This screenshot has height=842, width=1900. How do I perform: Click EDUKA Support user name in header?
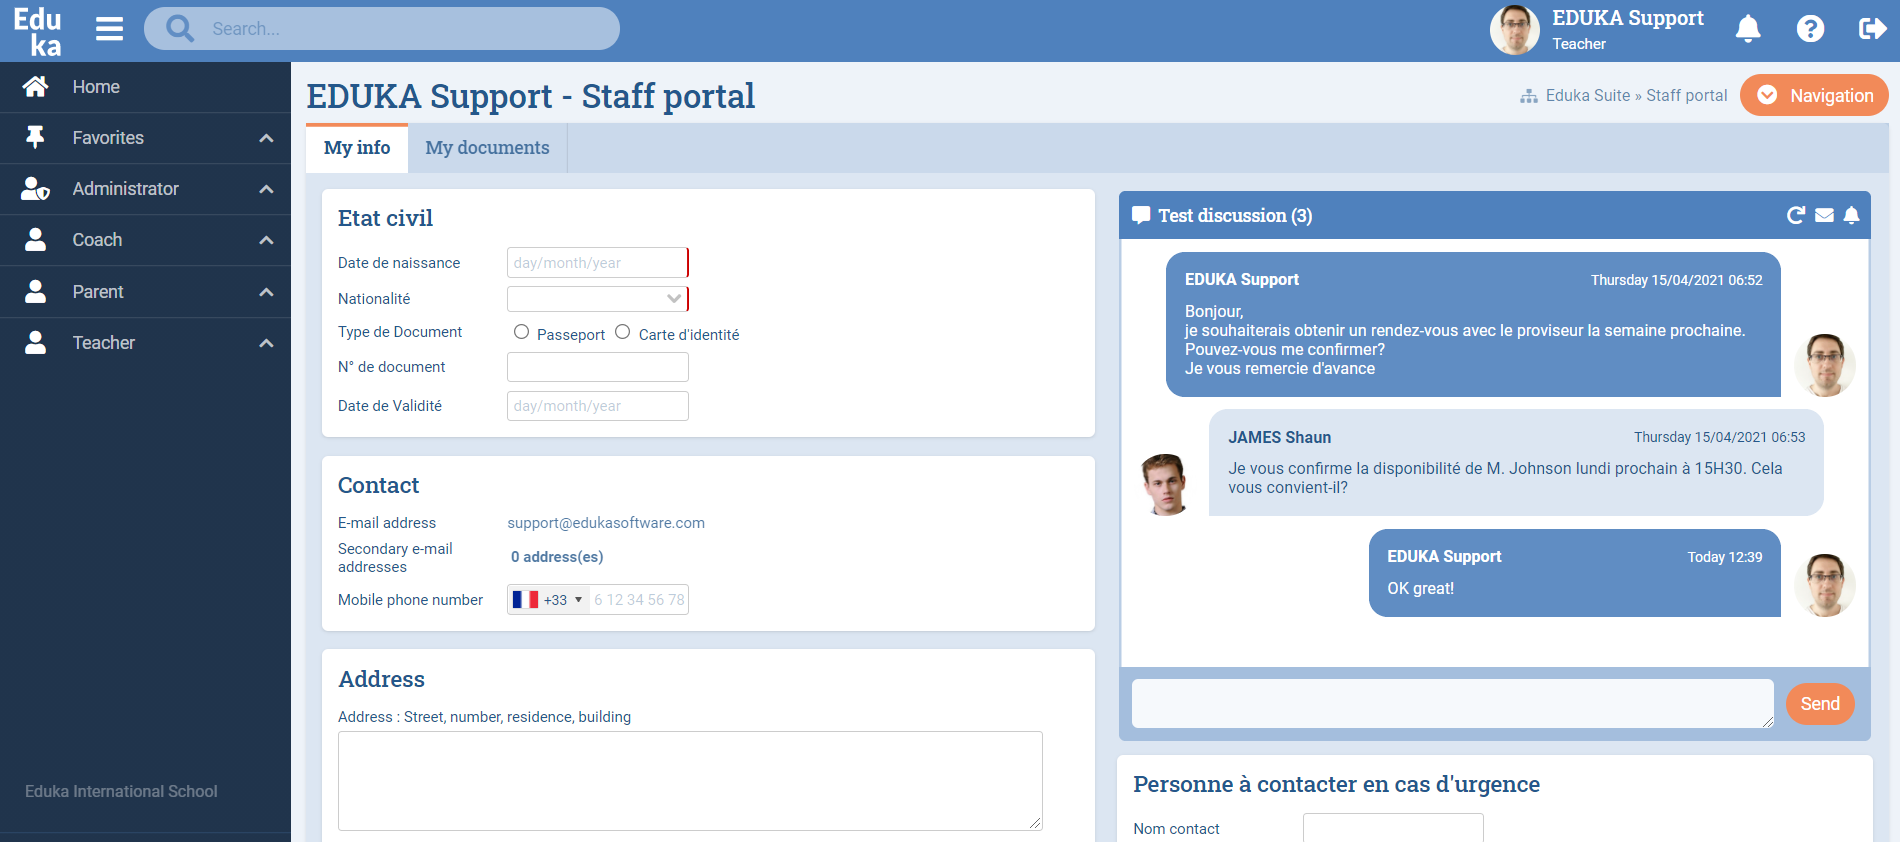(x=1628, y=18)
